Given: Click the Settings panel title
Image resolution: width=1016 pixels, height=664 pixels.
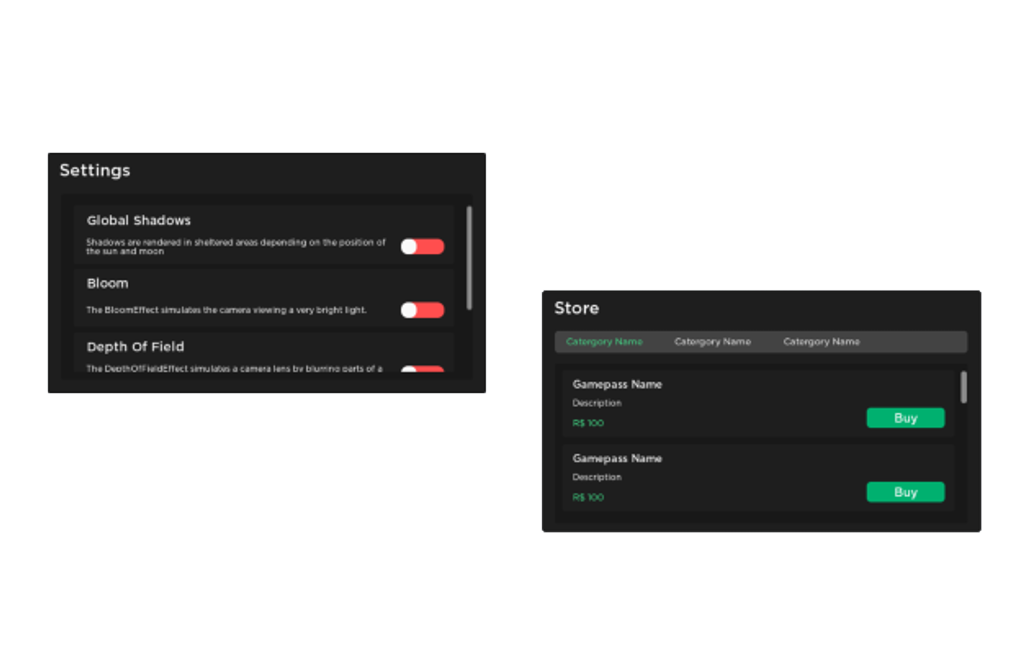Looking at the screenshot, I should [95, 170].
